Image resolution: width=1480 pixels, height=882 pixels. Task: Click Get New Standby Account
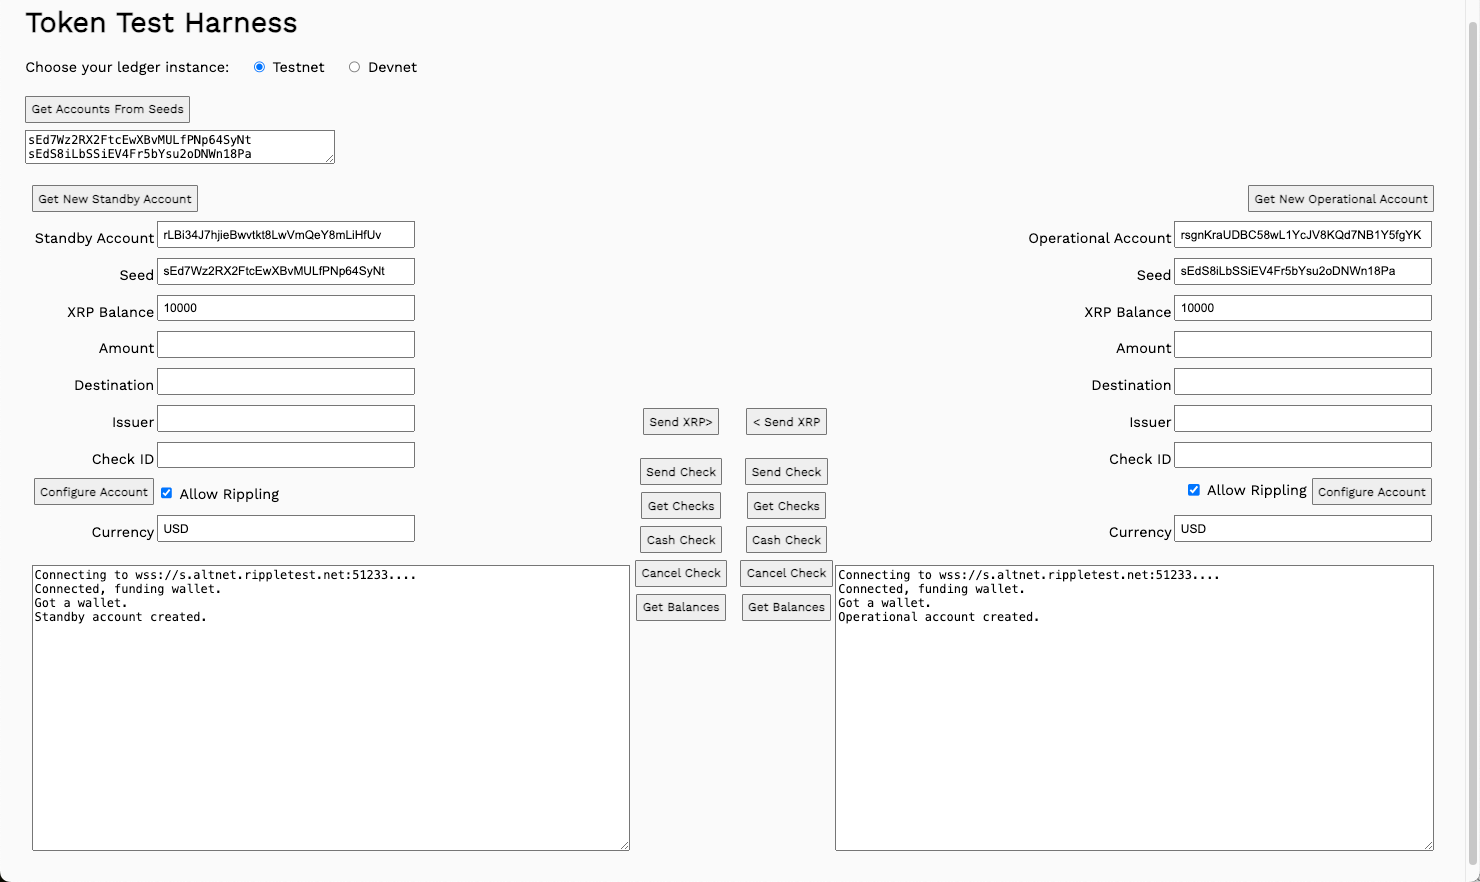coord(114,198)
